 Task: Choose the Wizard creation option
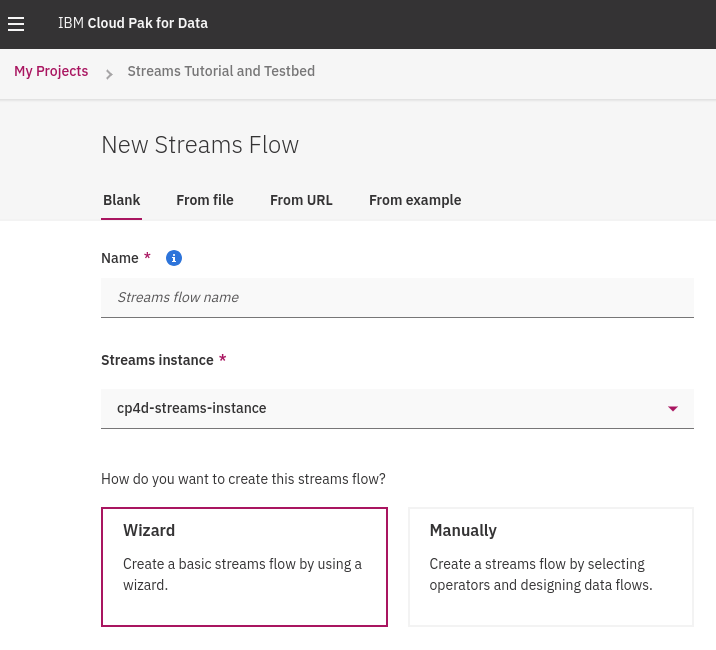point(244,566)
